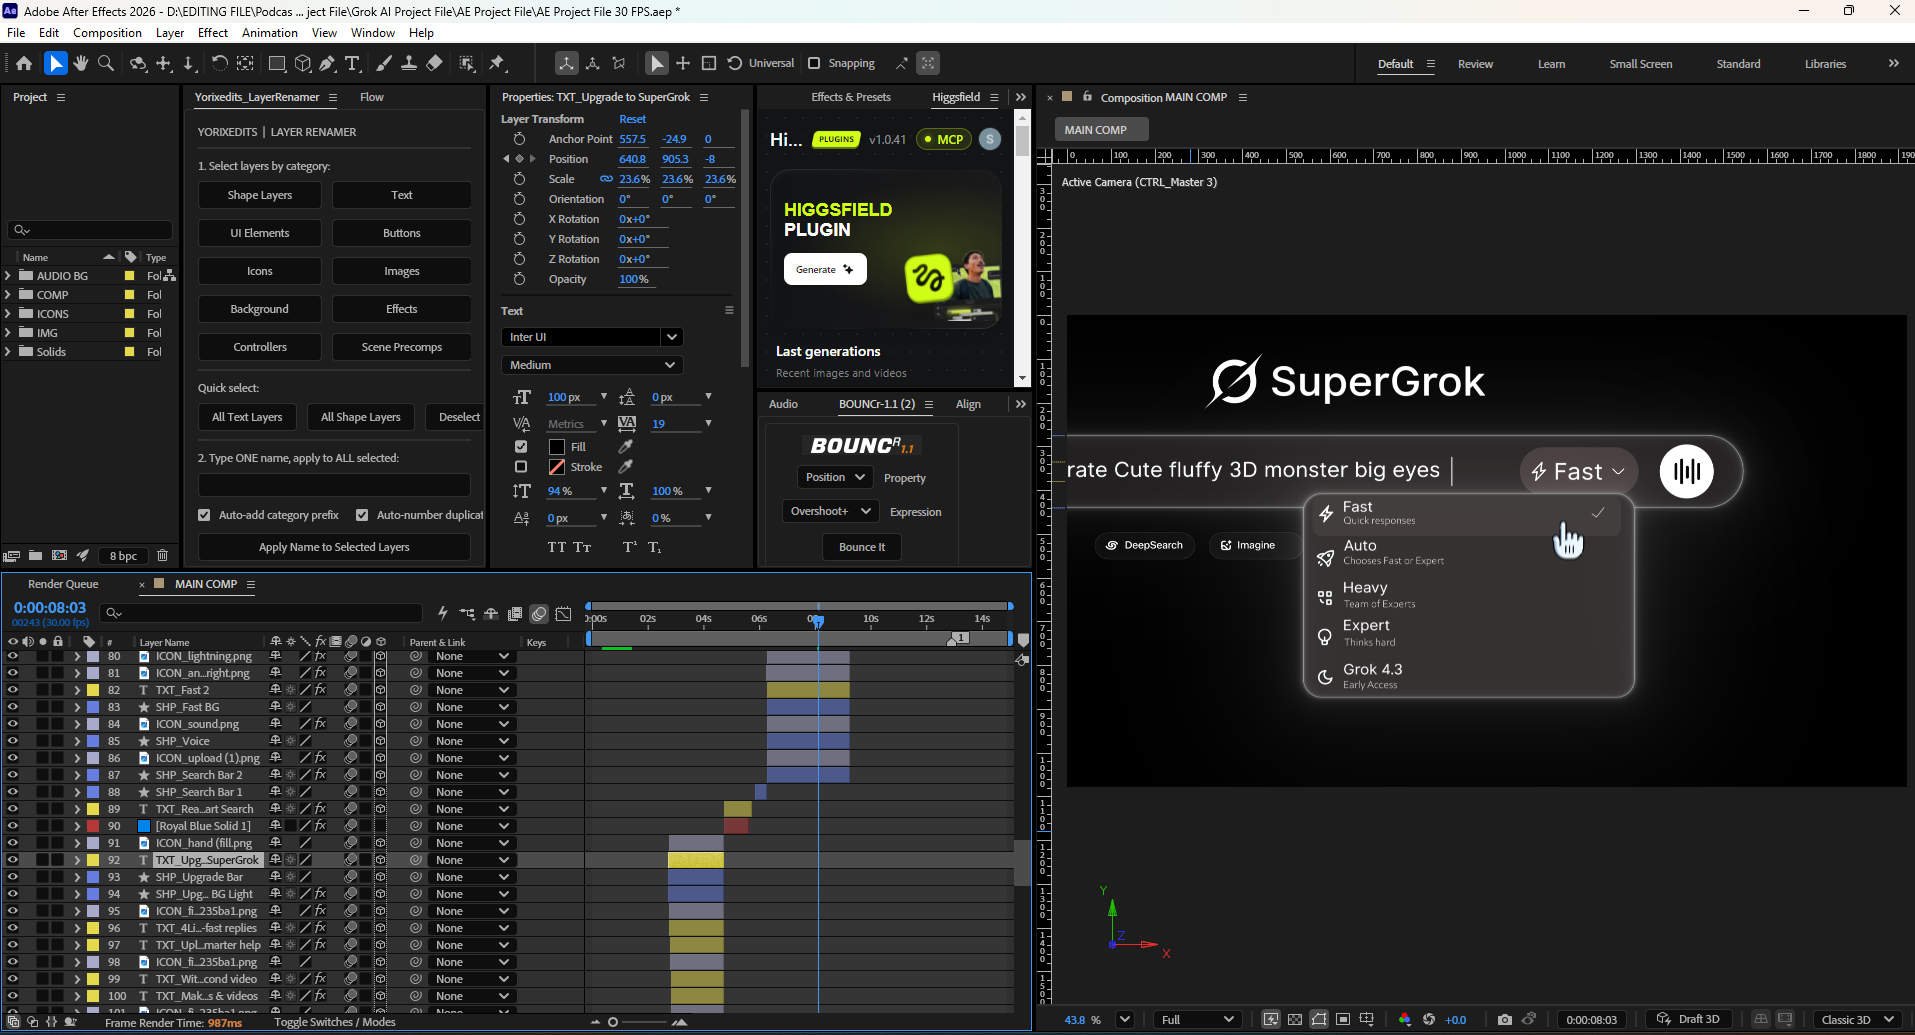
Task: Open the Medium font style dropdown
Action: pos(592,365)
